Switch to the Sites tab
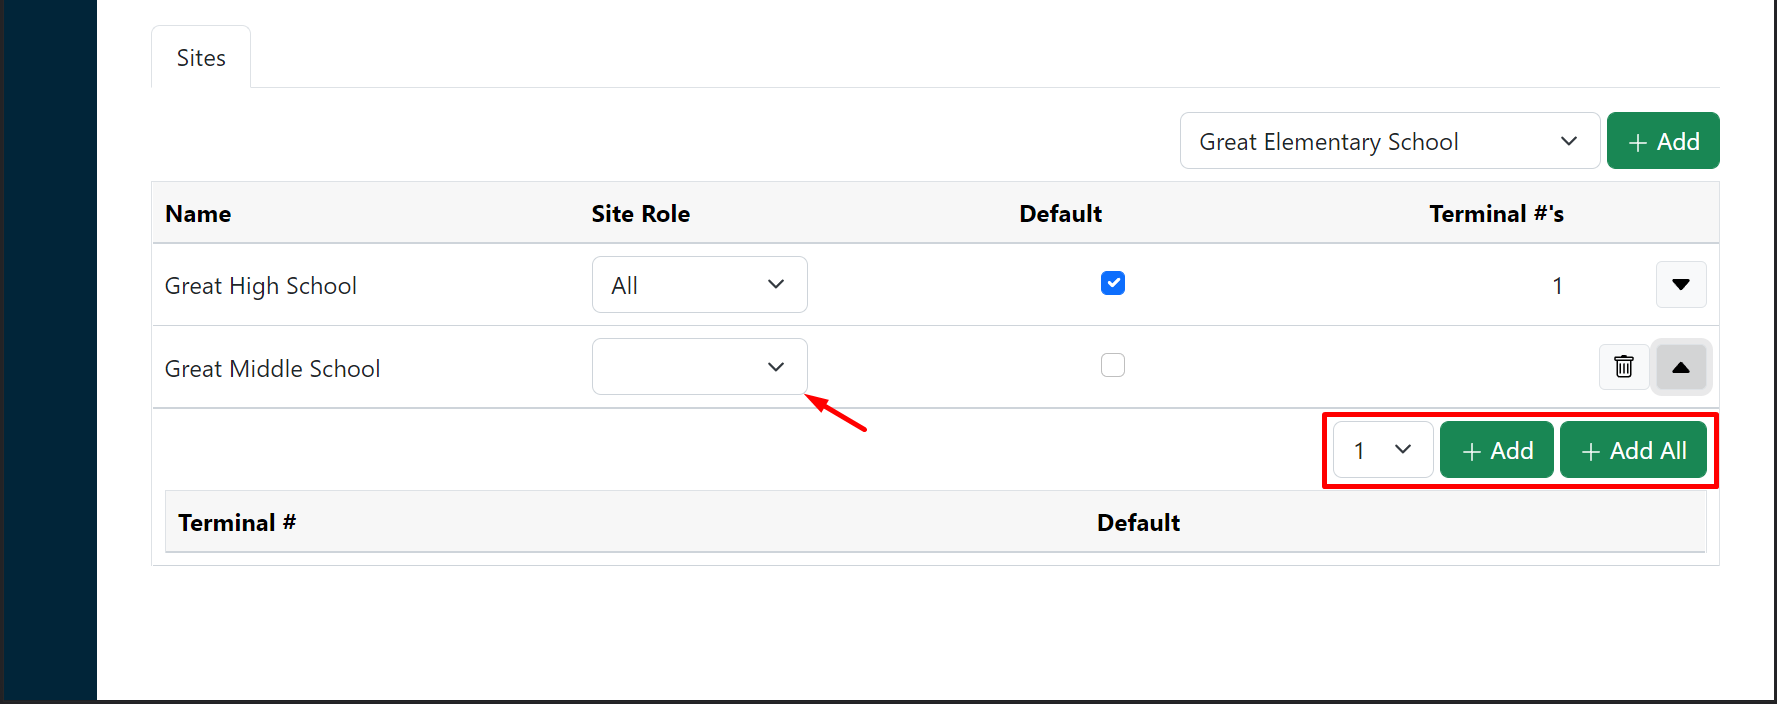1777x704 pixels. (200, 57)
